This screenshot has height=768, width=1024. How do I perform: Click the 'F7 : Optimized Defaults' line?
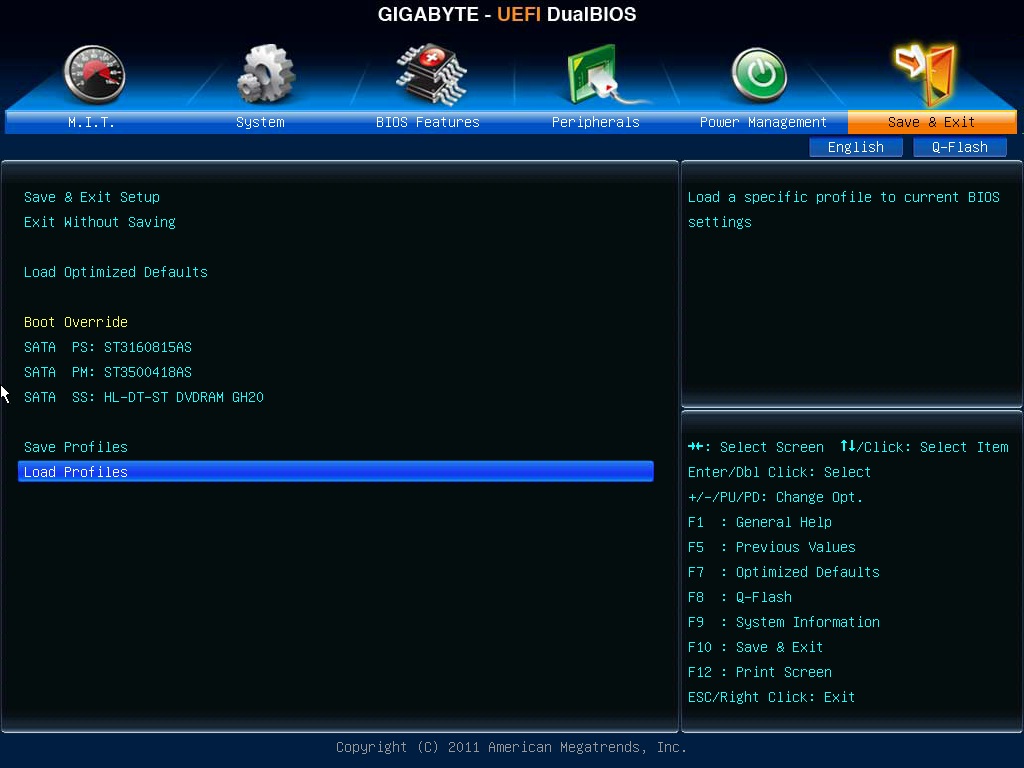(x=784, y=572)
